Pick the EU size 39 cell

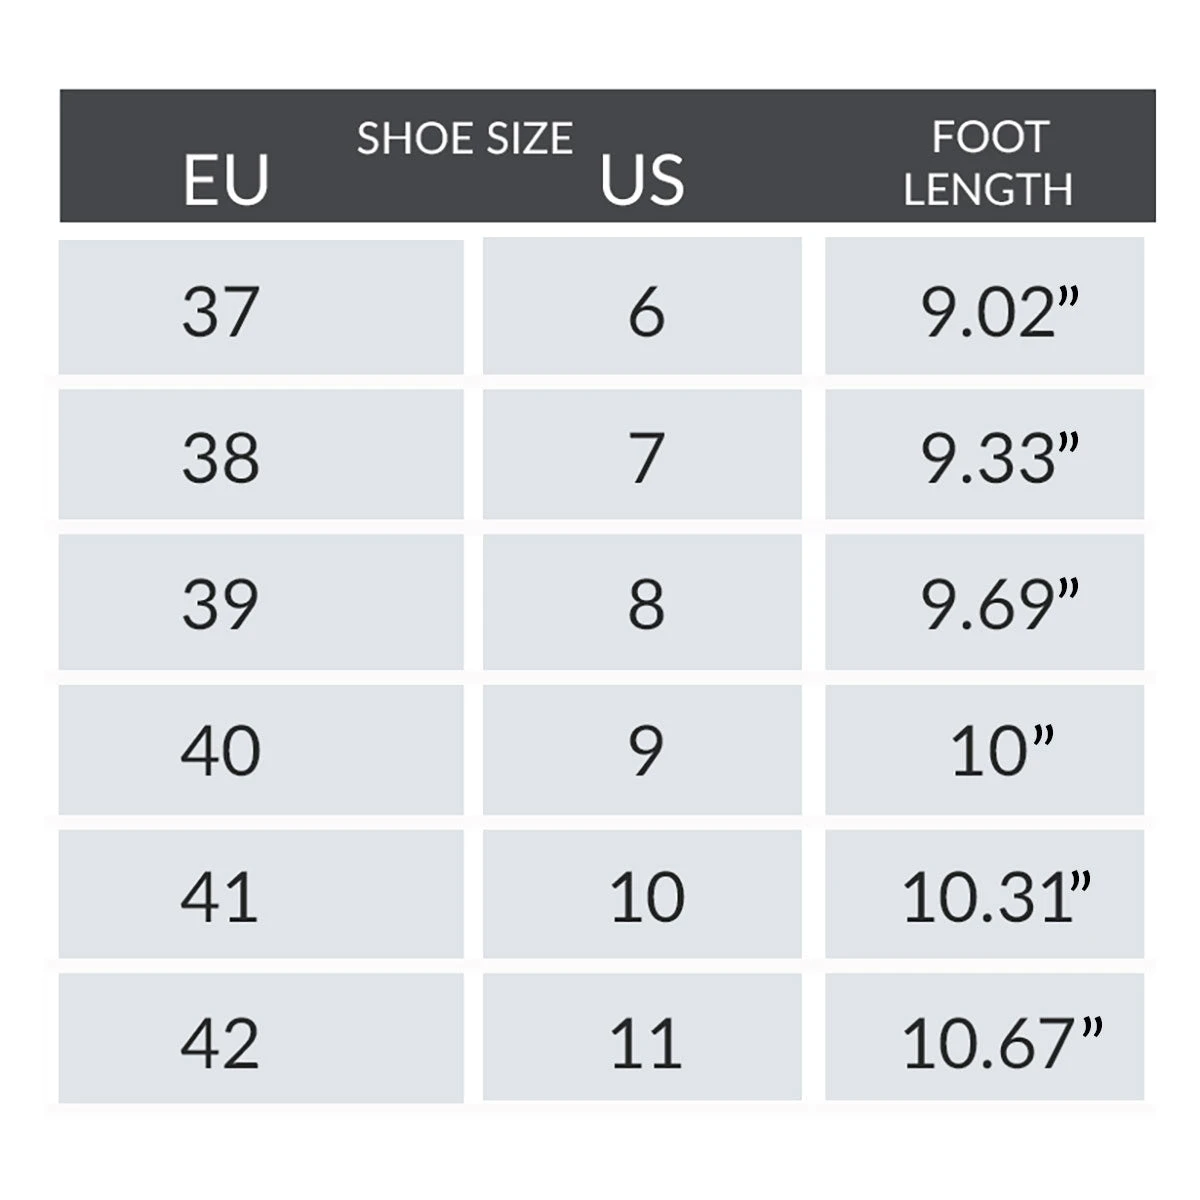pos(260,603)
